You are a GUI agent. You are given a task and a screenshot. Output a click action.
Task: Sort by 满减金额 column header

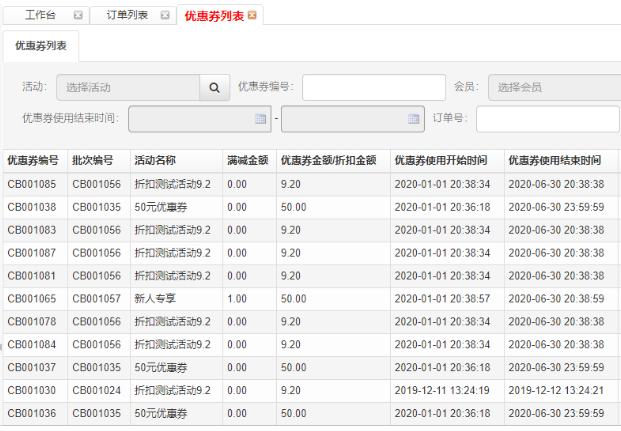[x=250, y=161]
